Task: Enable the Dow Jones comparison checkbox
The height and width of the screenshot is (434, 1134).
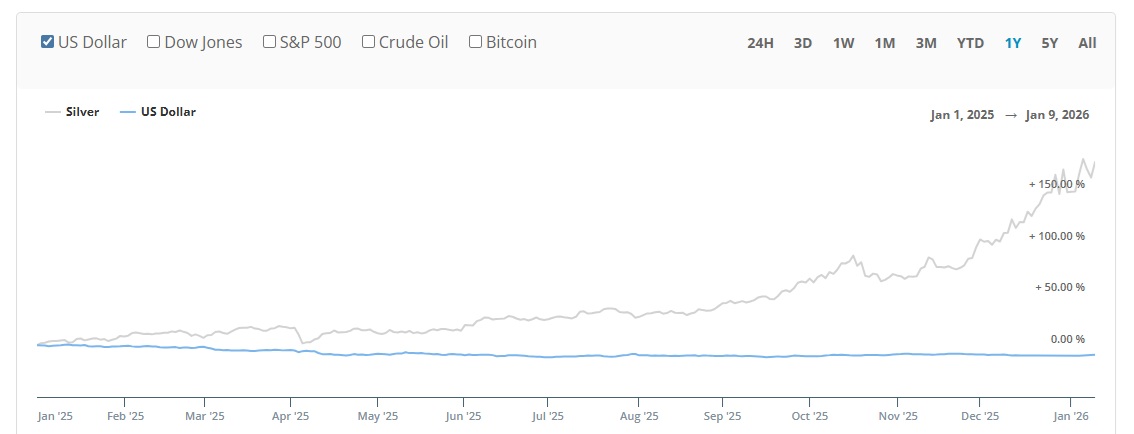Action: pos(154,42)
